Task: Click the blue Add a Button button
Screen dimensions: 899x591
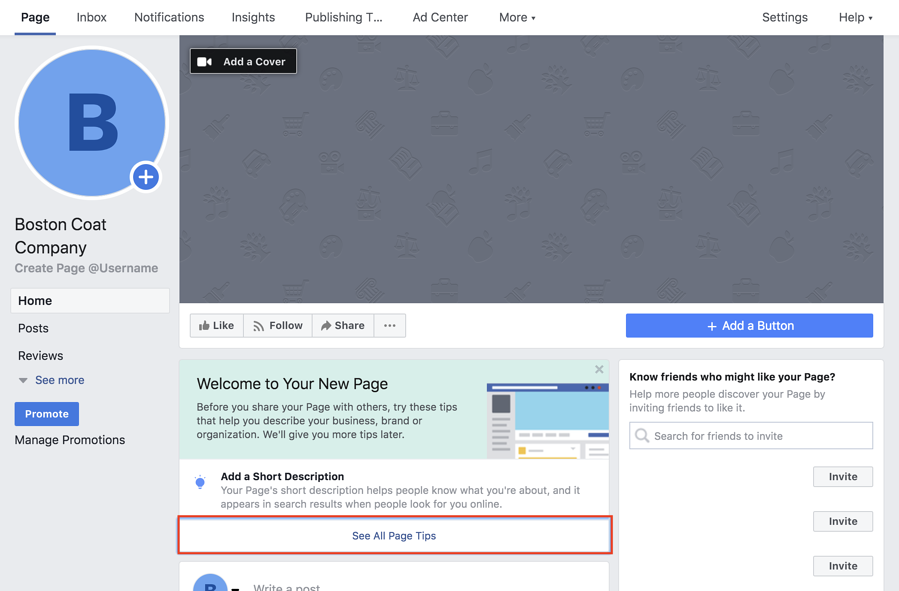Action: (x=749, y=326)
